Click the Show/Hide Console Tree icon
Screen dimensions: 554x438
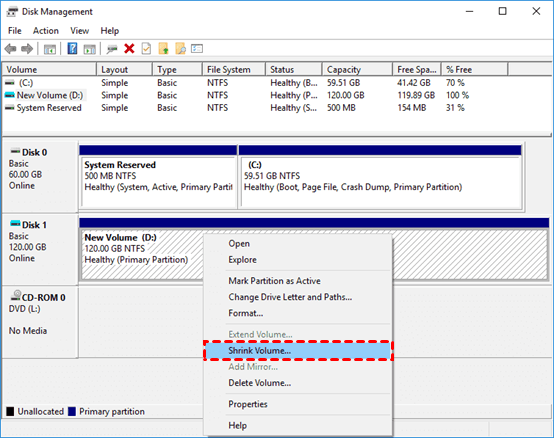[x=50, y=49]
